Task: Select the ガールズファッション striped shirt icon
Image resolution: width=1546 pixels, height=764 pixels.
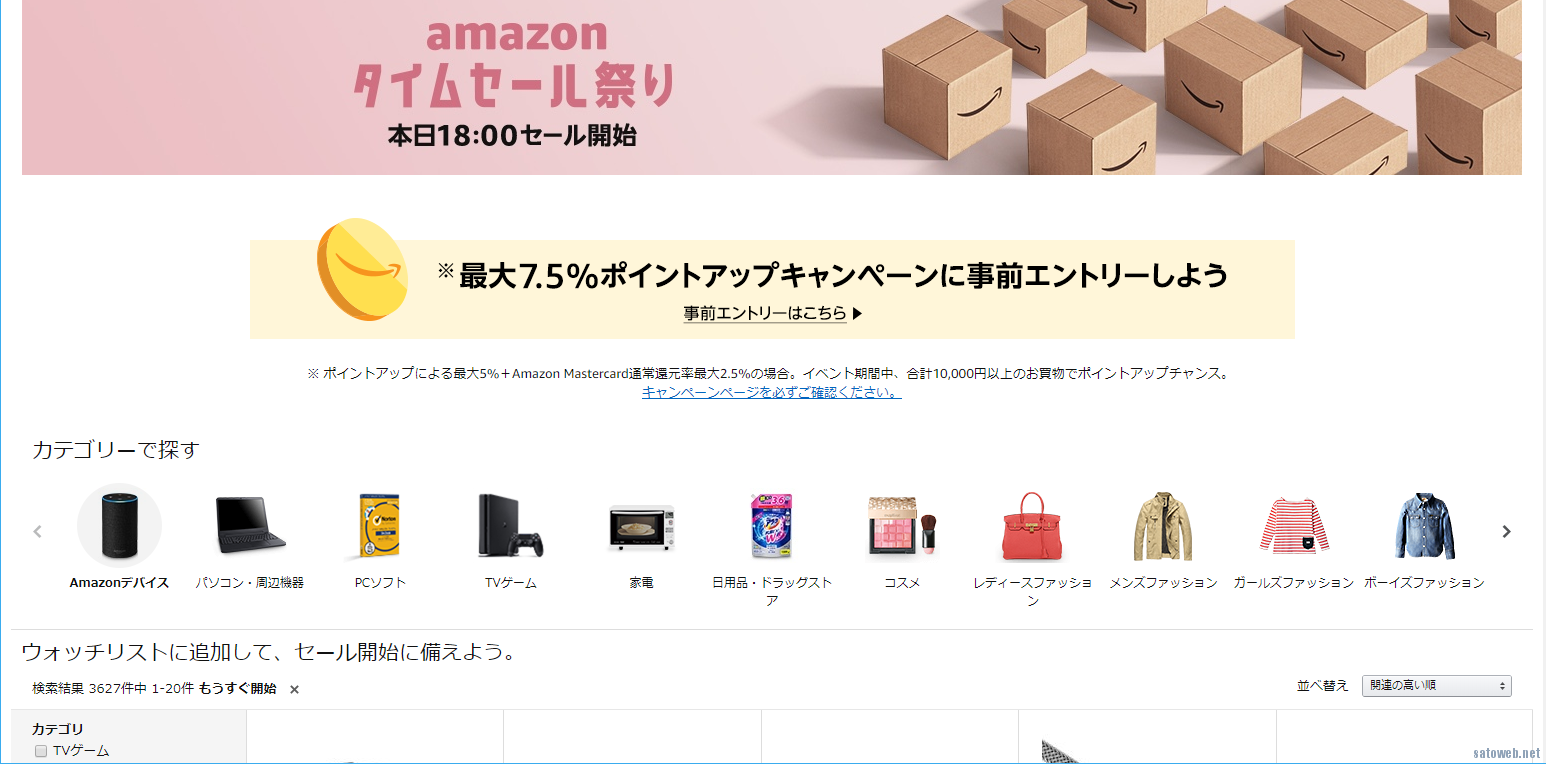Action: point(1293,526)
